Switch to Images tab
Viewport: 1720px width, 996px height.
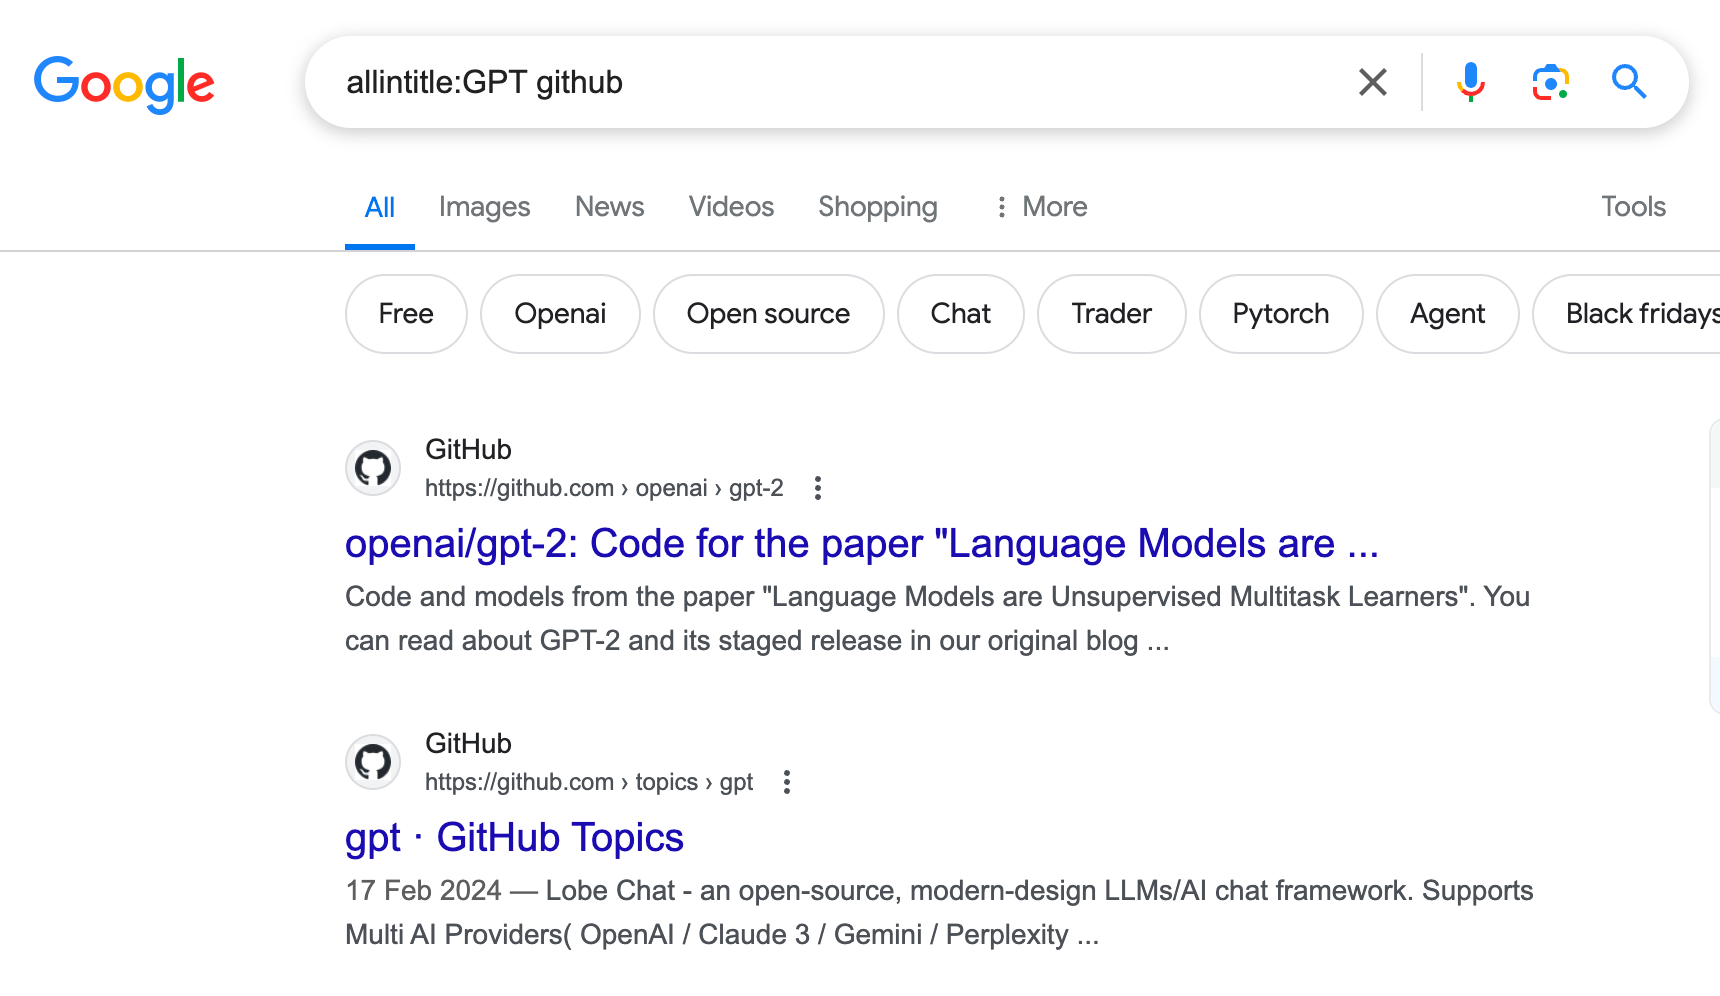484,207
